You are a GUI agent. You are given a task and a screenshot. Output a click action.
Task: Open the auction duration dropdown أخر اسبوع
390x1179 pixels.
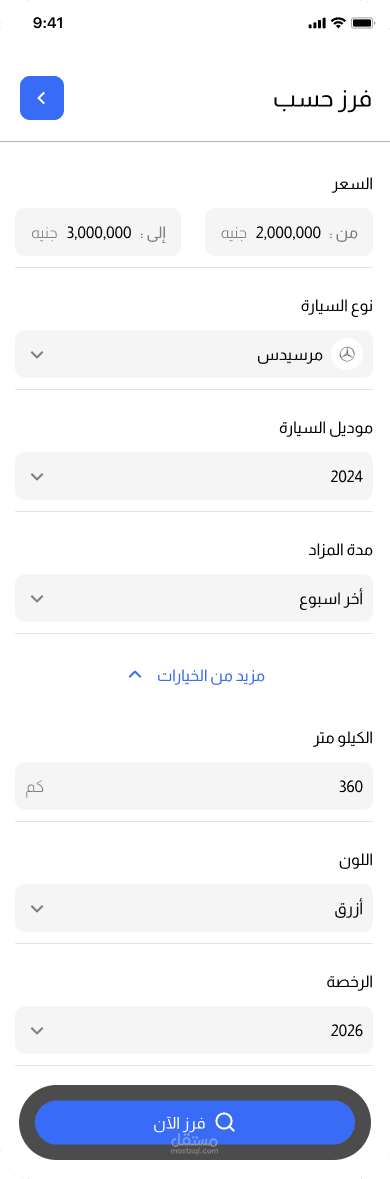(x=194, y=598)
